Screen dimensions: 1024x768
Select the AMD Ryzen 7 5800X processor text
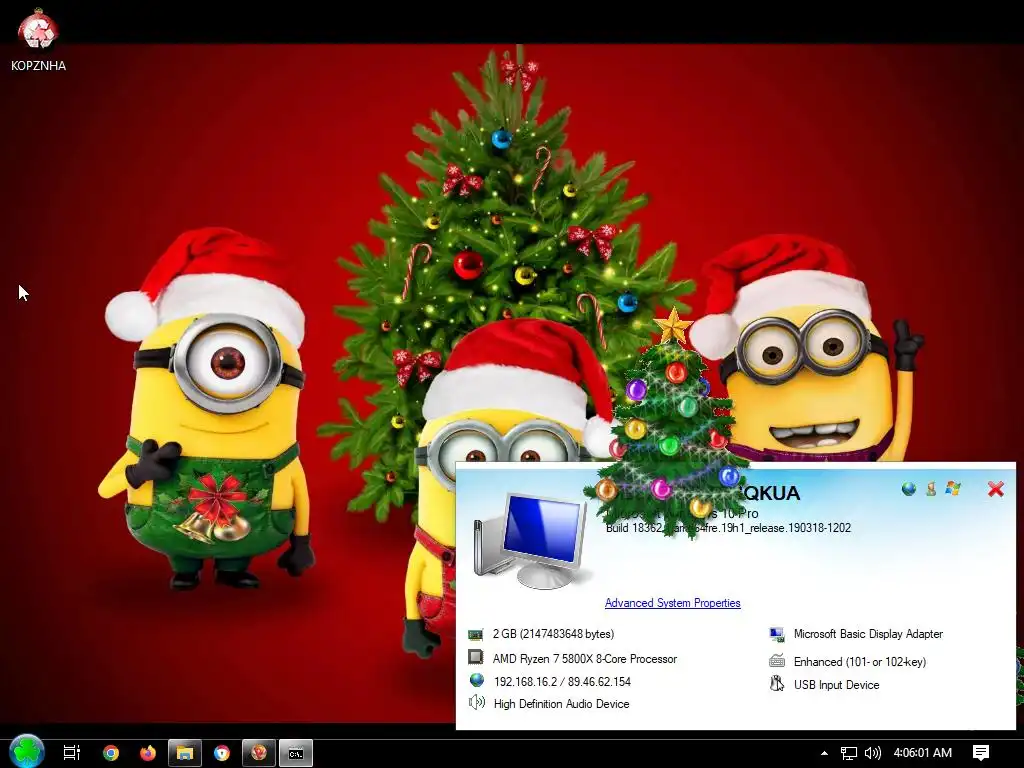tap(584, 659)
